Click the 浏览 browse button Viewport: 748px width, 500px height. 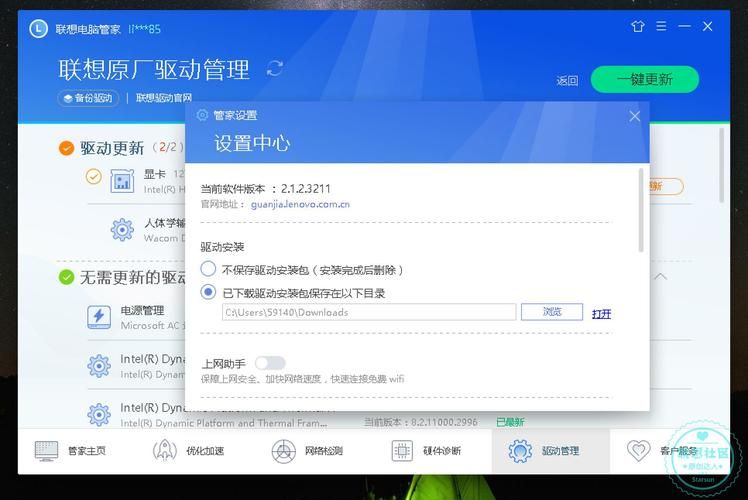click(552, 313)
